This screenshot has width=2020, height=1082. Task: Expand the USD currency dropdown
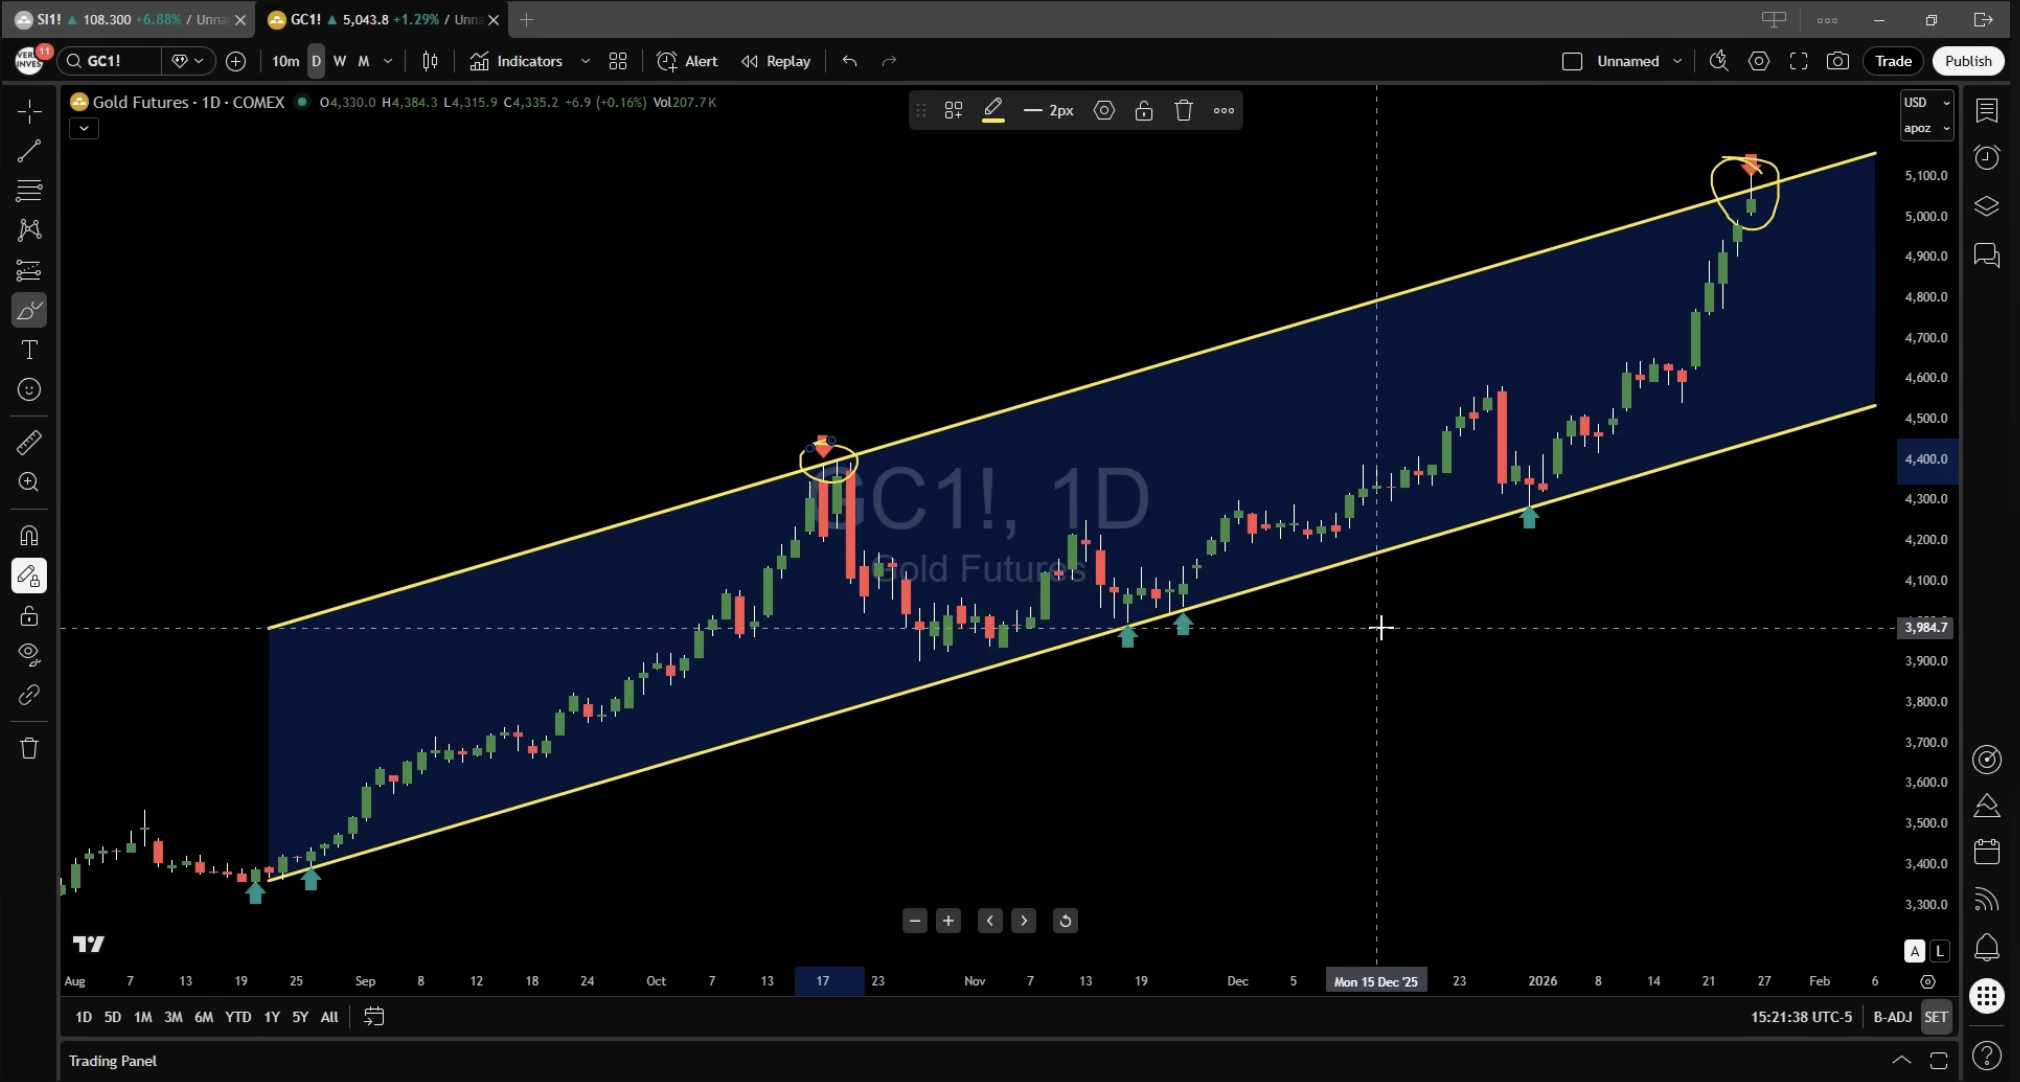pos(1926,102)
